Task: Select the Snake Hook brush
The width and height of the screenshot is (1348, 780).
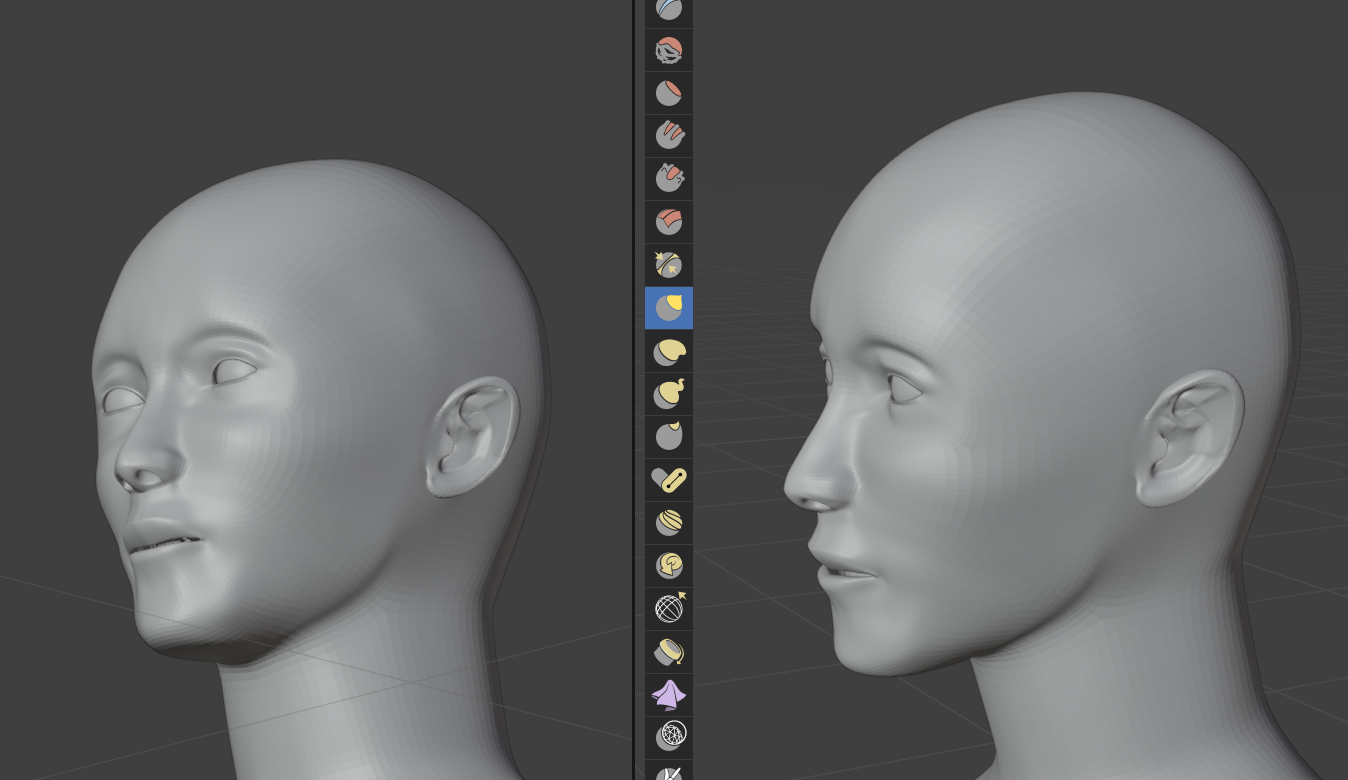Action: [x=669, y=393]
